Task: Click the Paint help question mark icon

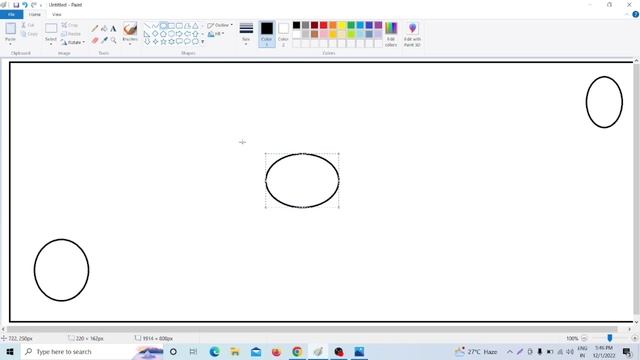Action: [x=636, y=14]
